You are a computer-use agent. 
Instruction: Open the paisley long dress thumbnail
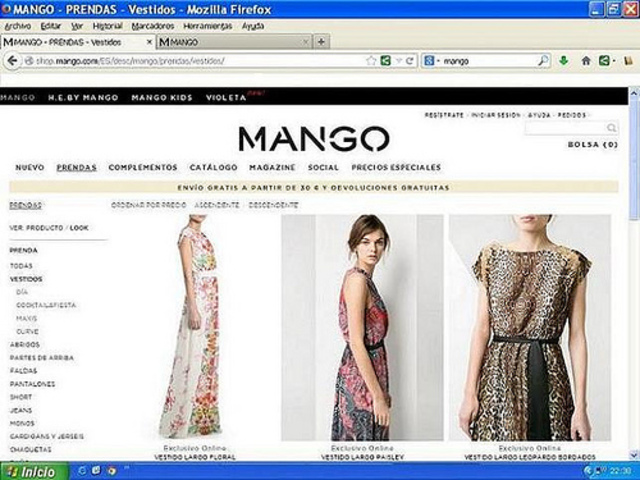click(x=362, y=327)
